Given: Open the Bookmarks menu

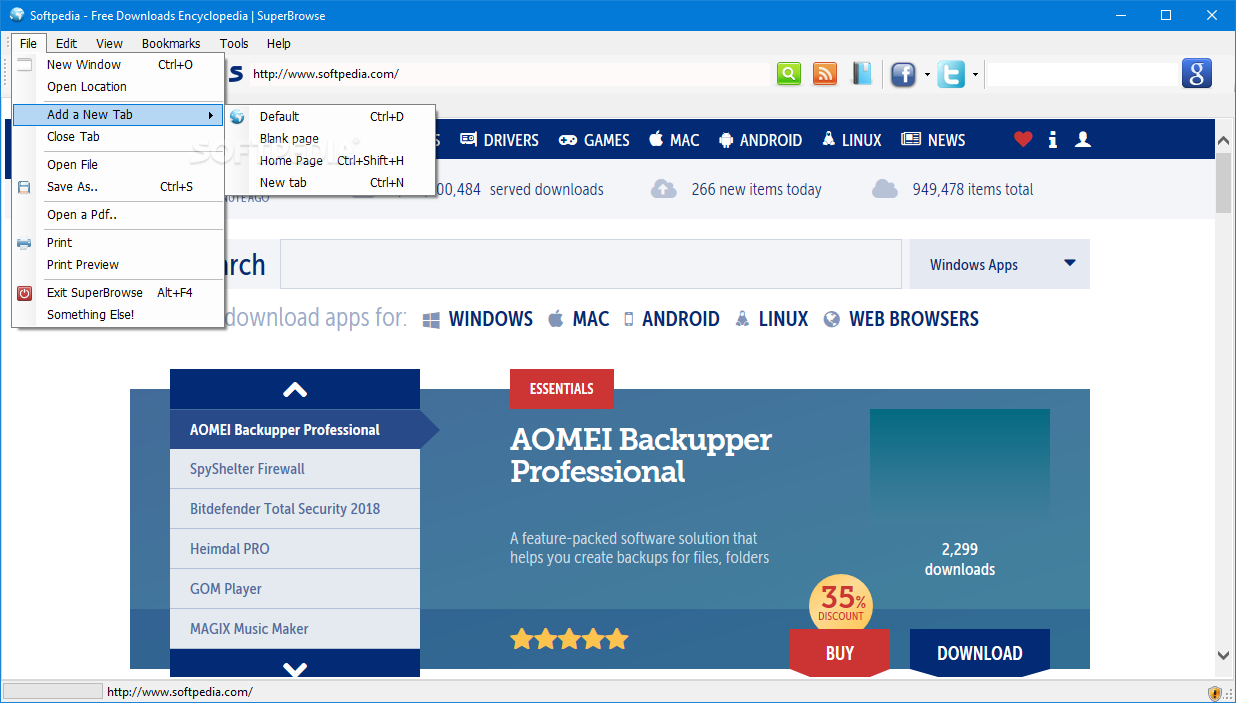Looking at the screenshot, I should pos(171,43).
